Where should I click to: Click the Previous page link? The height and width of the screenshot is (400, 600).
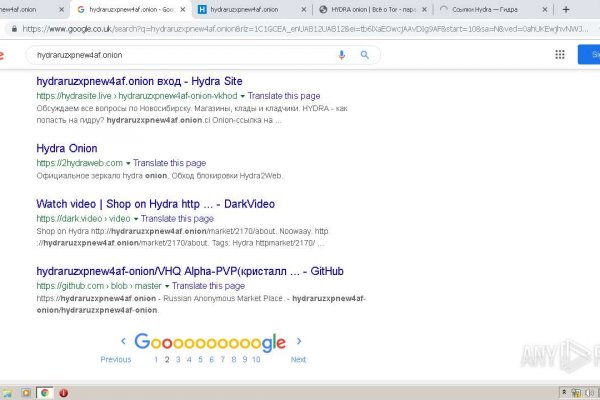(x=115, y=359)
